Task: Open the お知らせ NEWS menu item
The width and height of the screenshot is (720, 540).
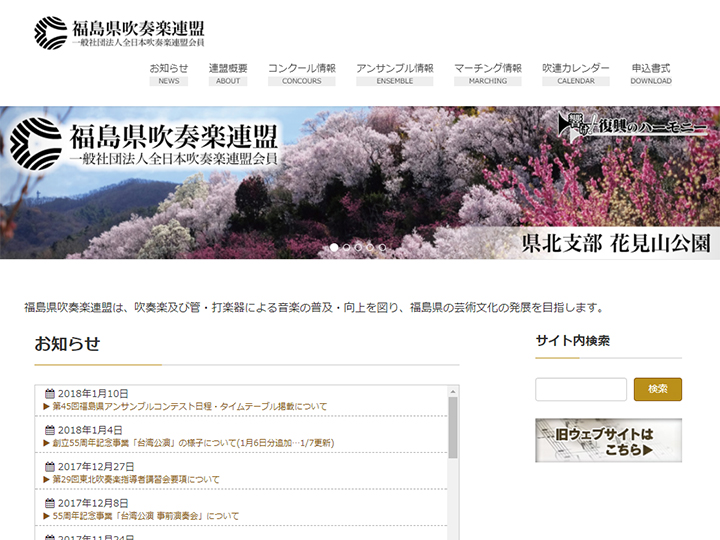Action: tap(168, 74)
